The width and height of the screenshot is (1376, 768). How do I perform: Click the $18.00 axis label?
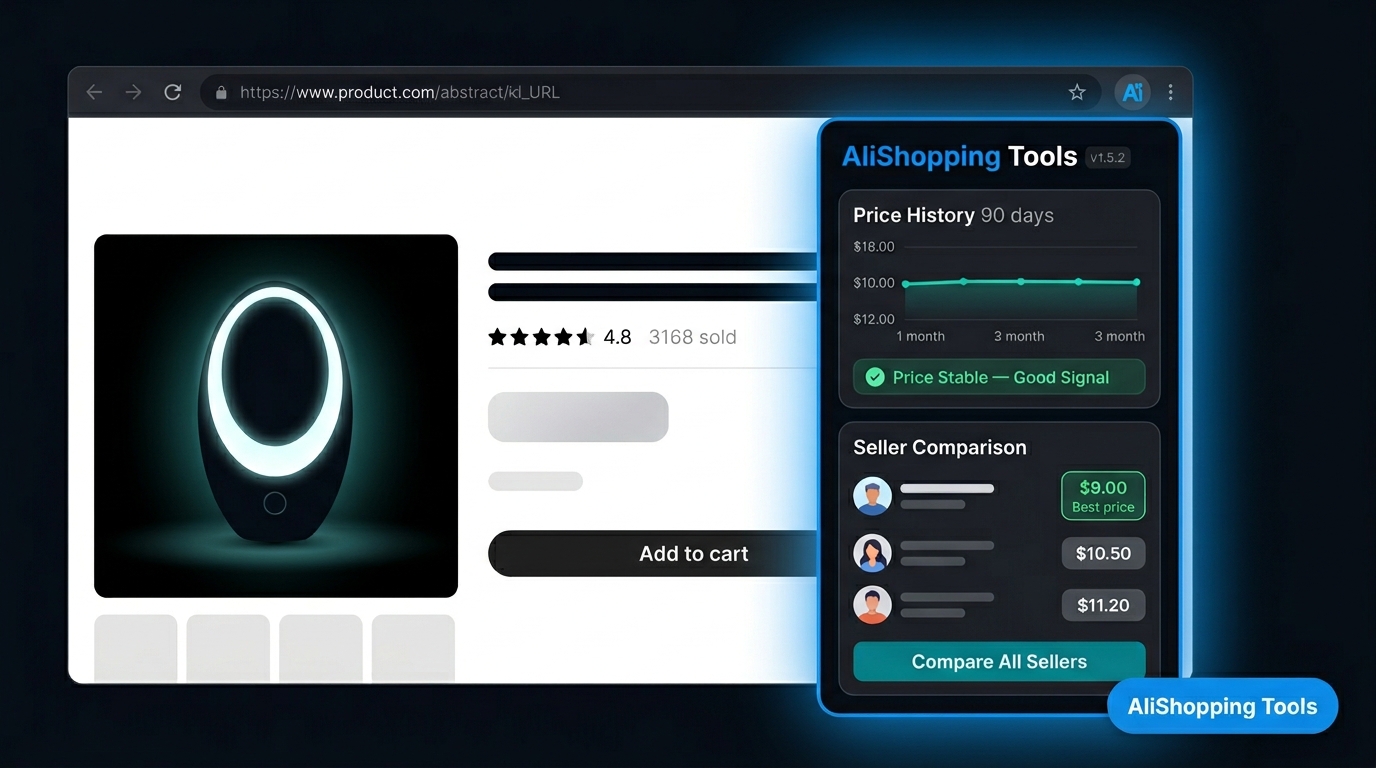pos(874,246)
